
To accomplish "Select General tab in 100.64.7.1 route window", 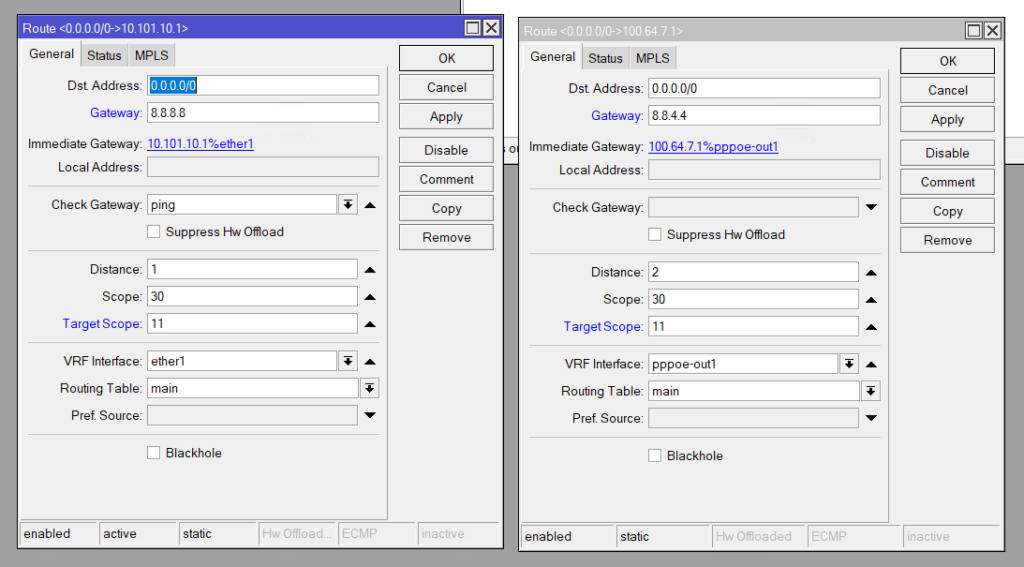I will click(552, 57).
